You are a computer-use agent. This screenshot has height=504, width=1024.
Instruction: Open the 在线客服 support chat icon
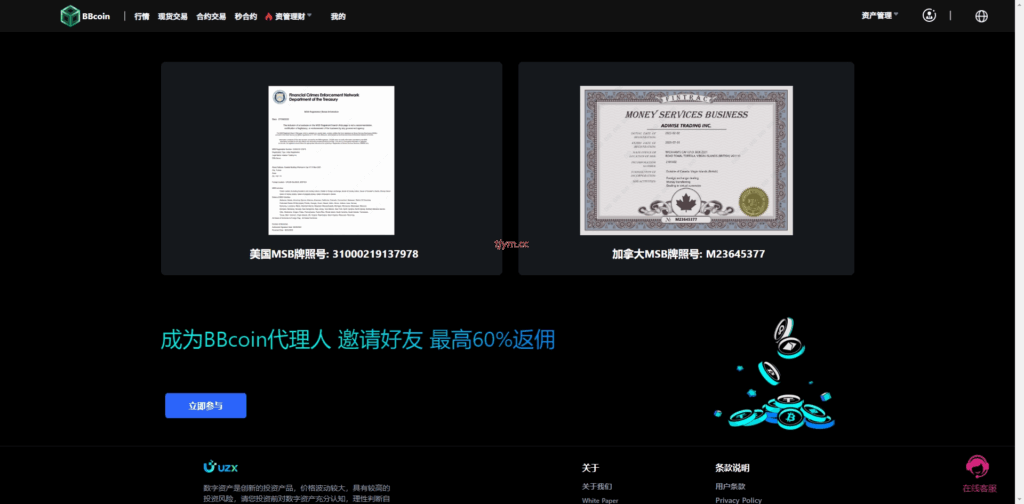978,468
